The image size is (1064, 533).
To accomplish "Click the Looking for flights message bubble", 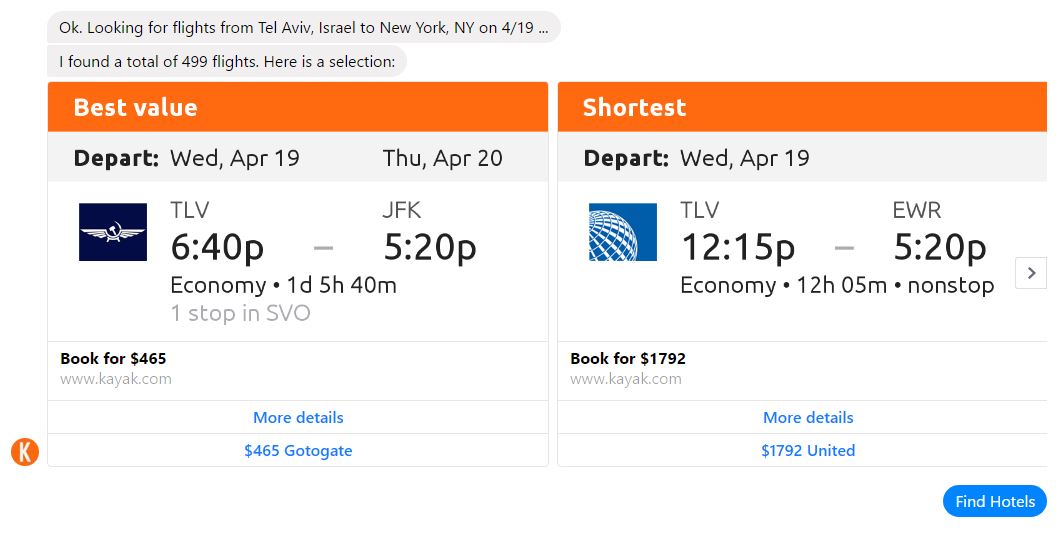I will click(x=303, y=28).
